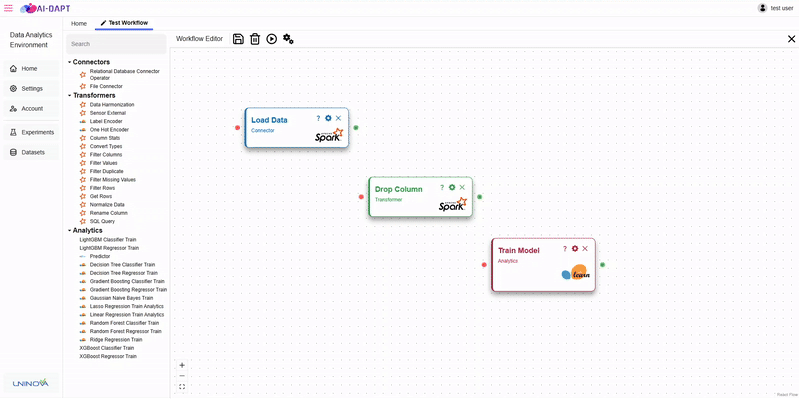Zoom out the canvas with minus button
Screen dimensions: 799x399
coord(182,376)
